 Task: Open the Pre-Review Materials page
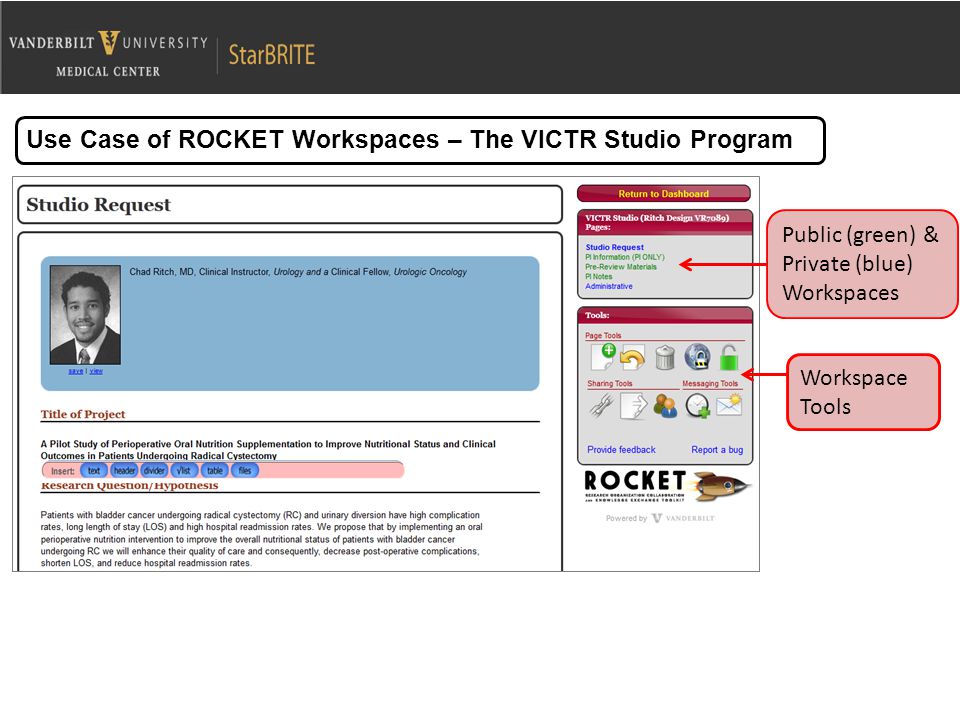(621, 267)
